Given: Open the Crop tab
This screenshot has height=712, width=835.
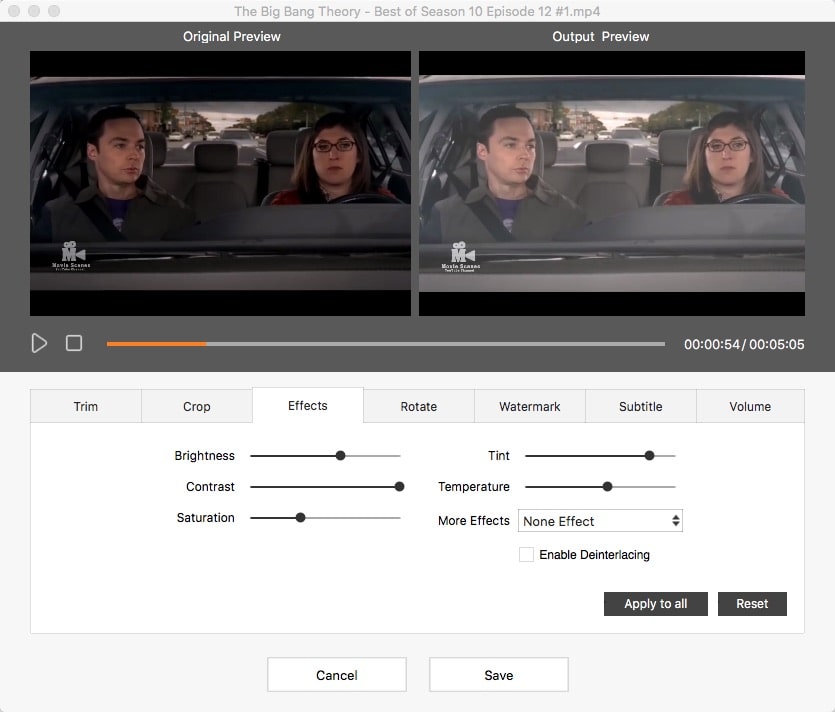Looking at the screenshot, I should click(x=197, y=406).
